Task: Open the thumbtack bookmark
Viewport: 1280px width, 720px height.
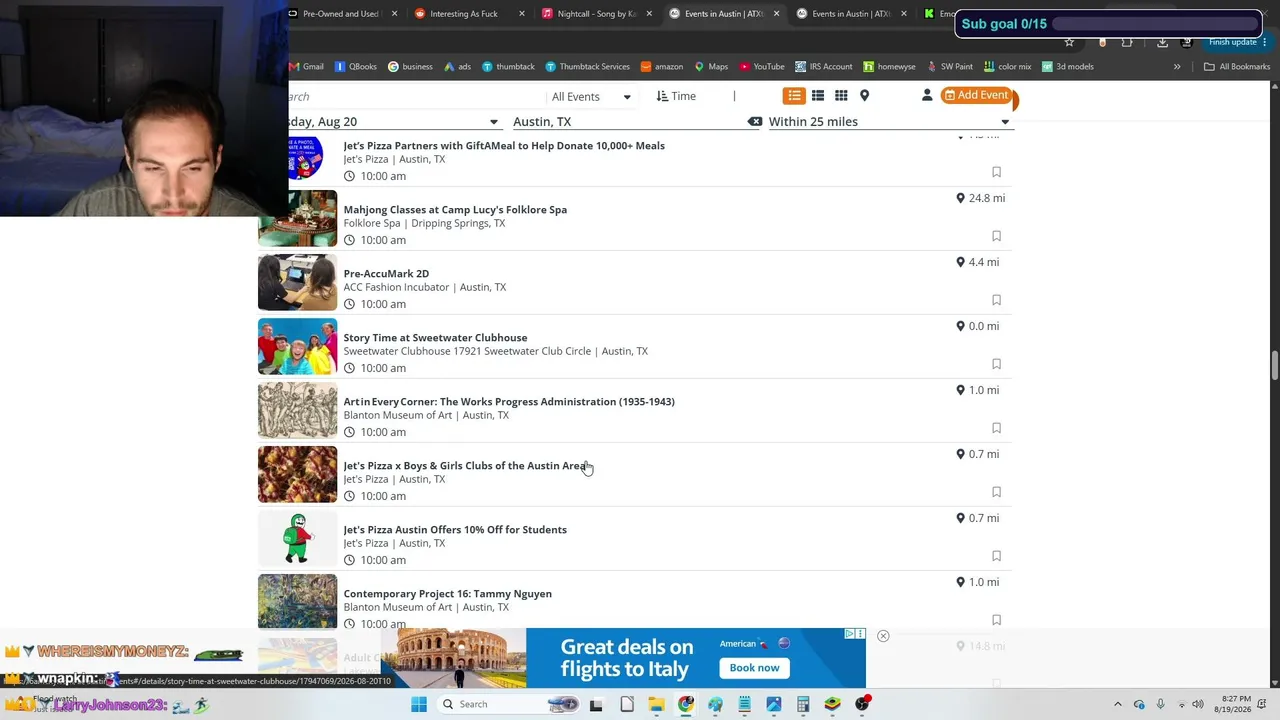Action: 508,67
